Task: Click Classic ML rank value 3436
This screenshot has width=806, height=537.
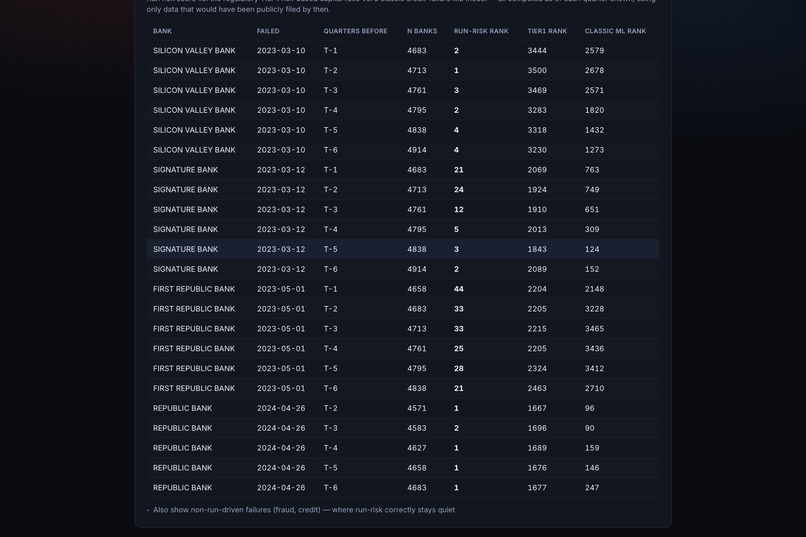Action: click(594, 348)
